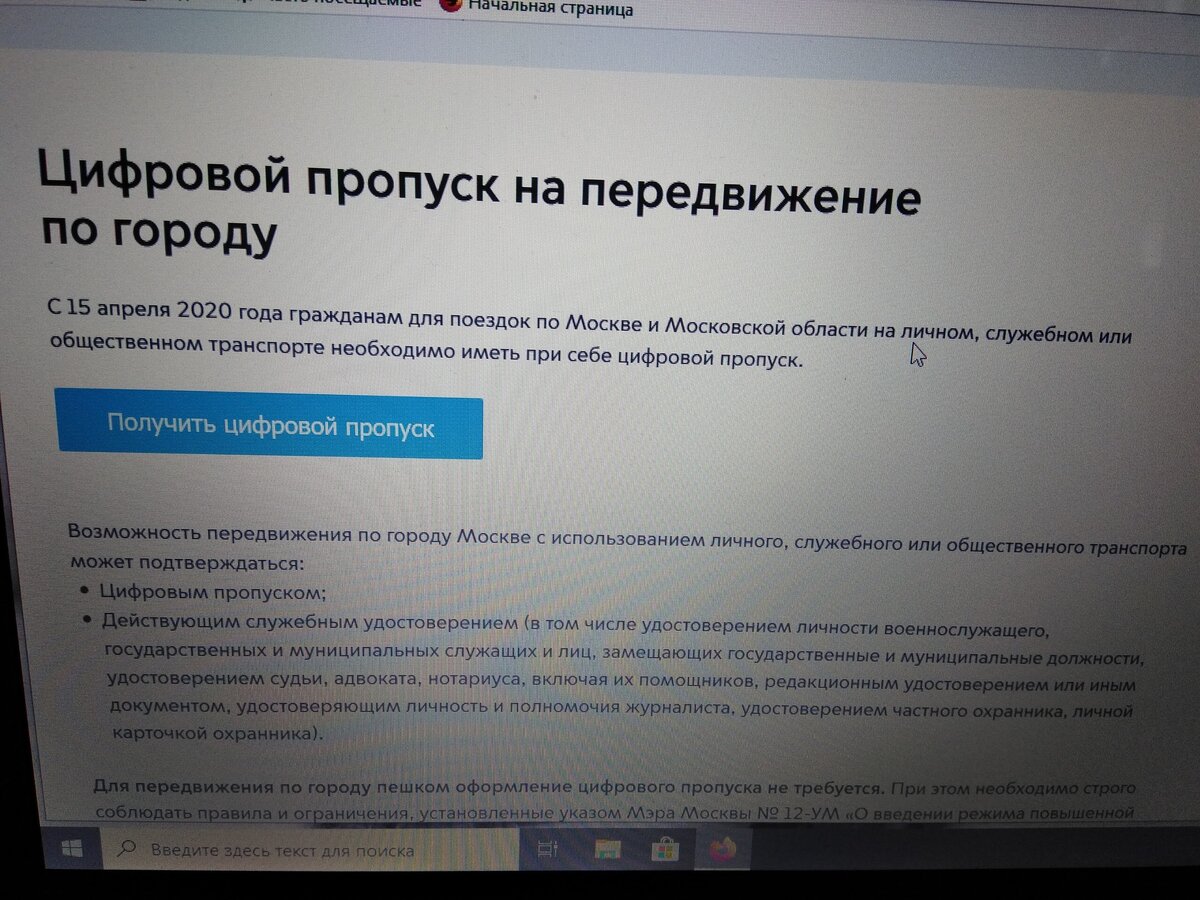Click the search magnifier icon in taskbar
Viewport: 1200px width, 900px height.
[127, 850]
